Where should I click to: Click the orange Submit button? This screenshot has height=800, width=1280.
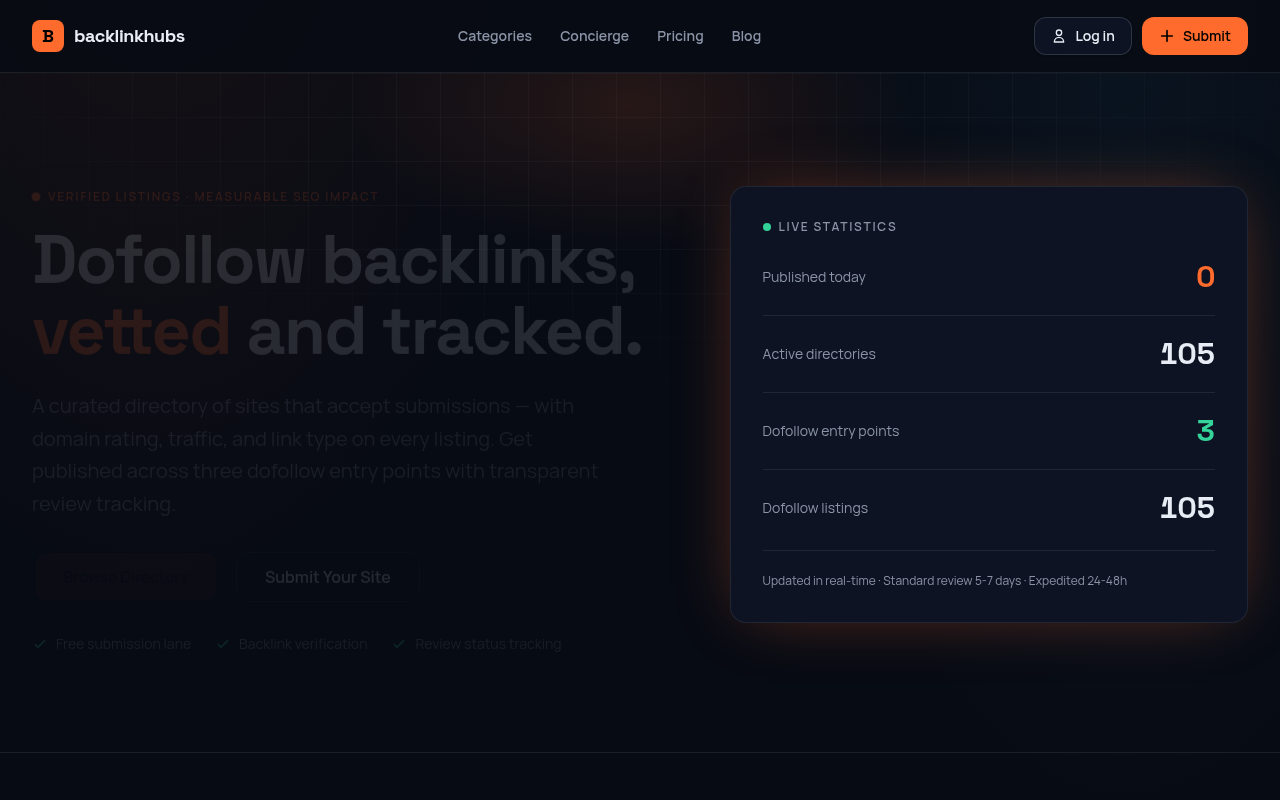pos(1195,36)
